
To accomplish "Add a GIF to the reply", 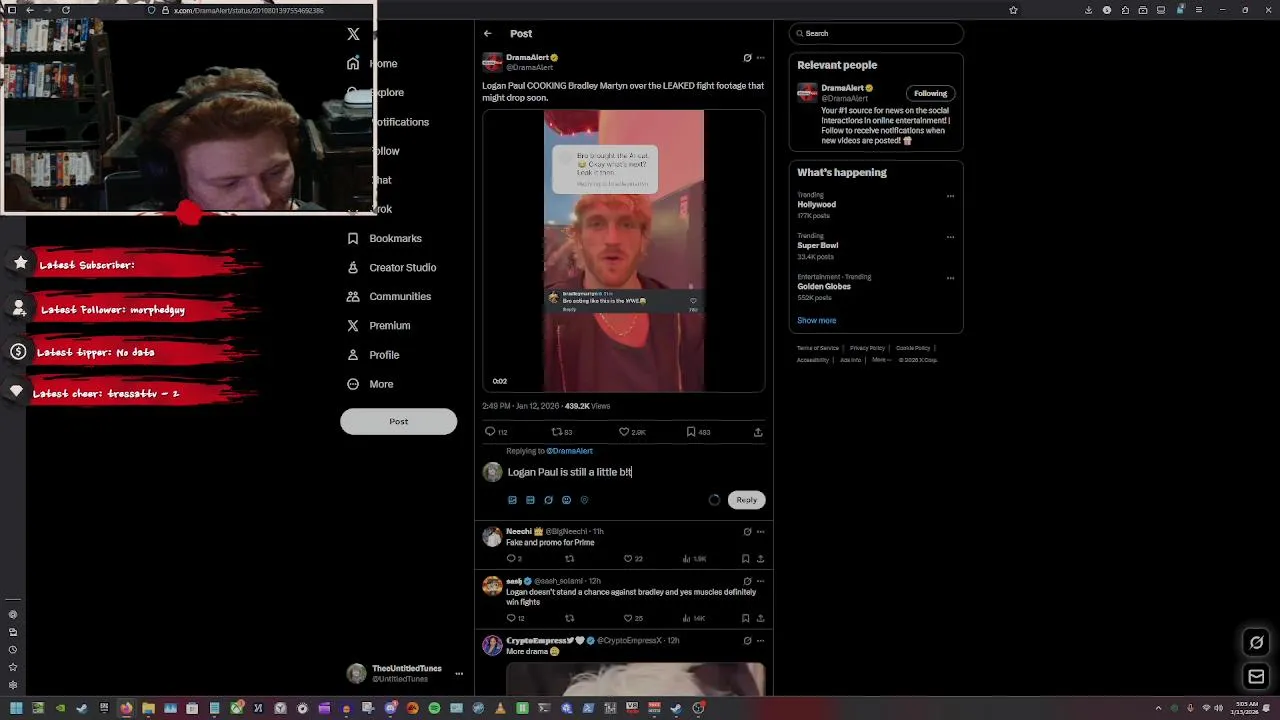I will click(530, 500).
